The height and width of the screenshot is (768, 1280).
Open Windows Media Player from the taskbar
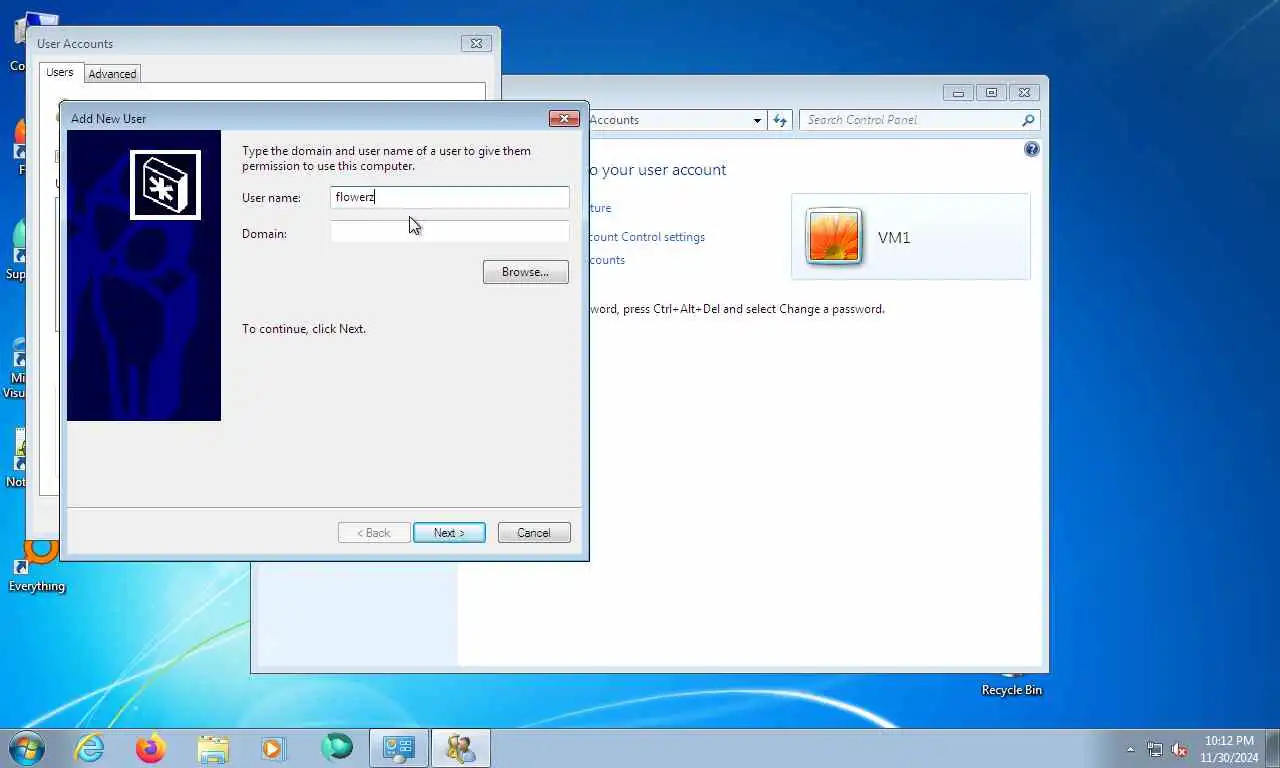[273, 748]
